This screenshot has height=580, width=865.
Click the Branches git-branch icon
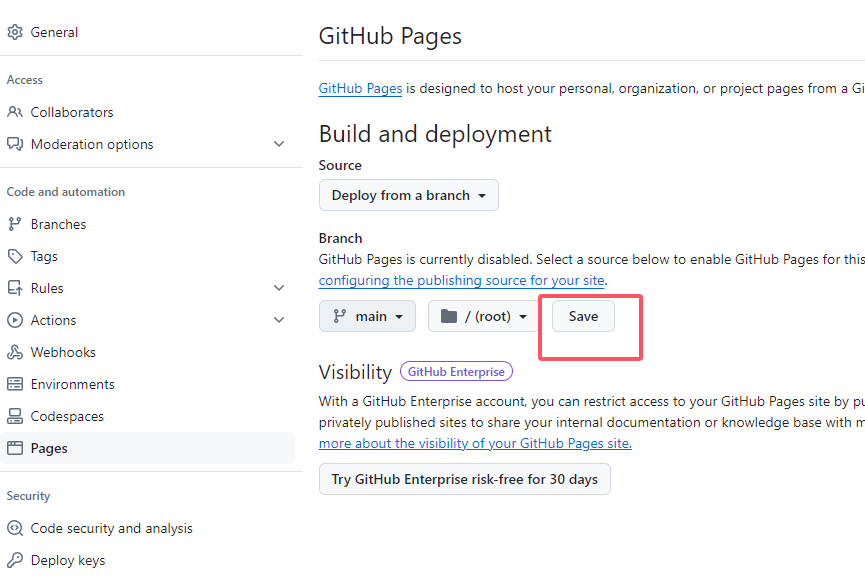tap(15, 224)
